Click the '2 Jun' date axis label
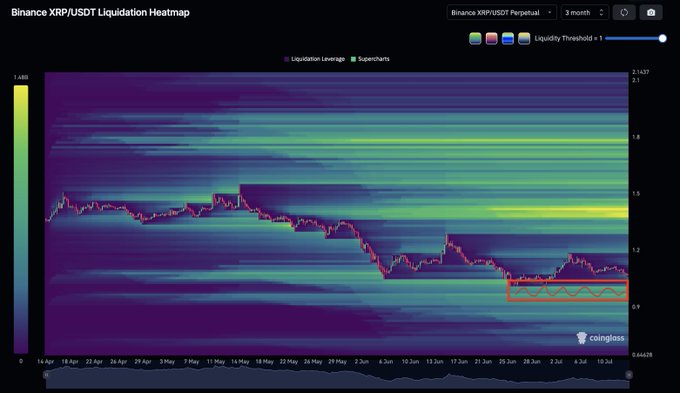The width and height of the screenshot is (680, 393). (362, 361)
